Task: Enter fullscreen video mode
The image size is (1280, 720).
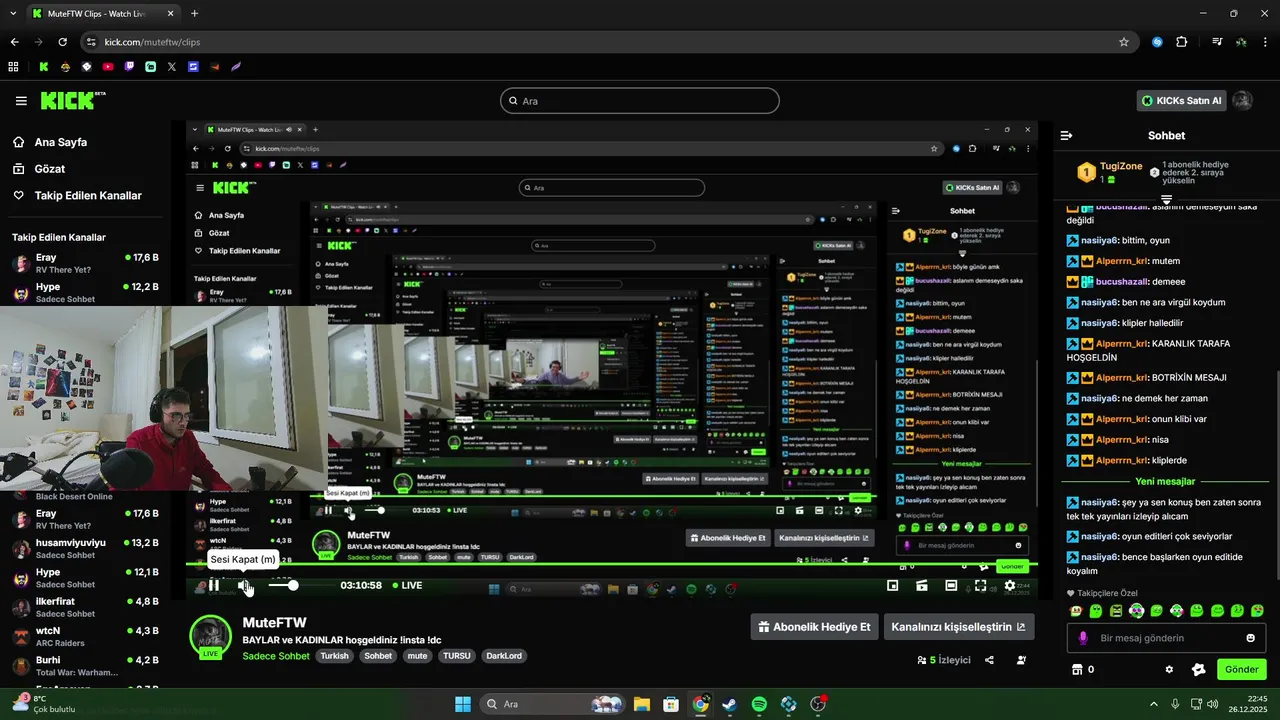Action: coord(980,586)
